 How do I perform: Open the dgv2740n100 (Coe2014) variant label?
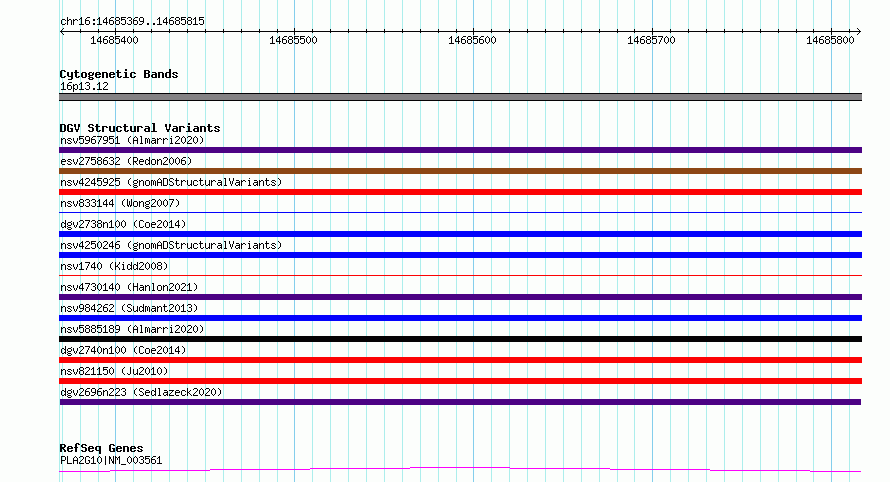click(123, 350)
